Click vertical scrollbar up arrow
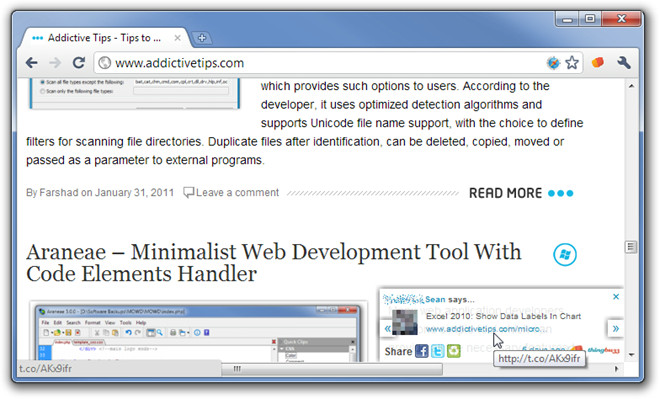 tap(631, 86)
